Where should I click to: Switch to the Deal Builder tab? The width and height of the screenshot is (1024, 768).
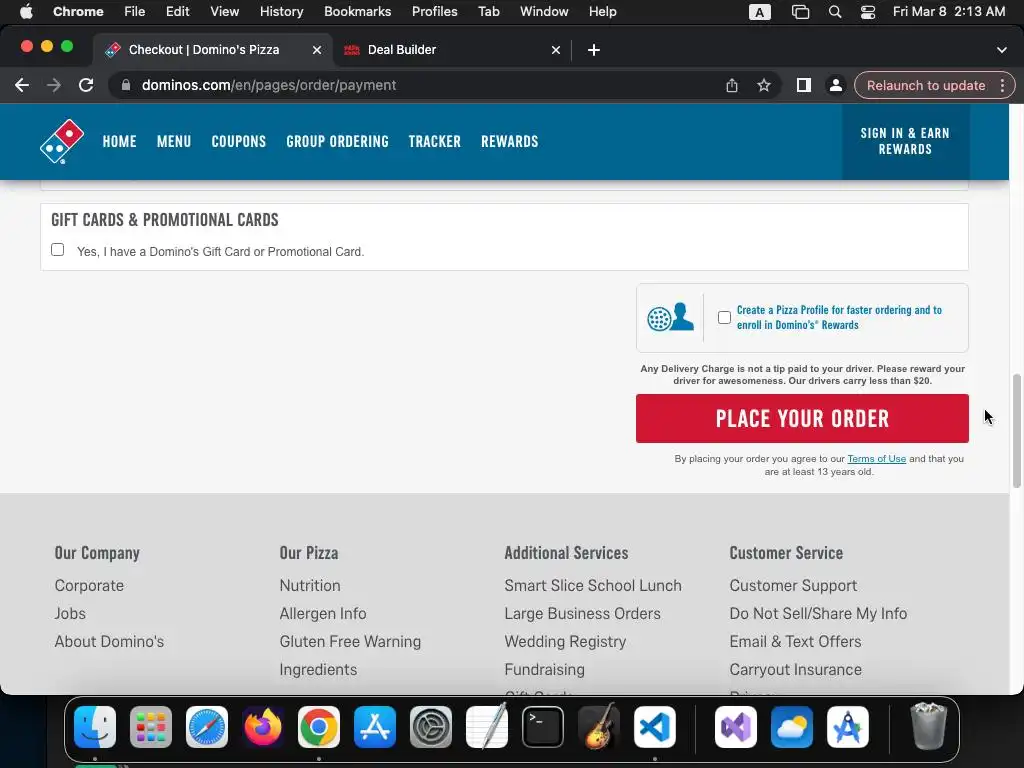tap(451, 50)
